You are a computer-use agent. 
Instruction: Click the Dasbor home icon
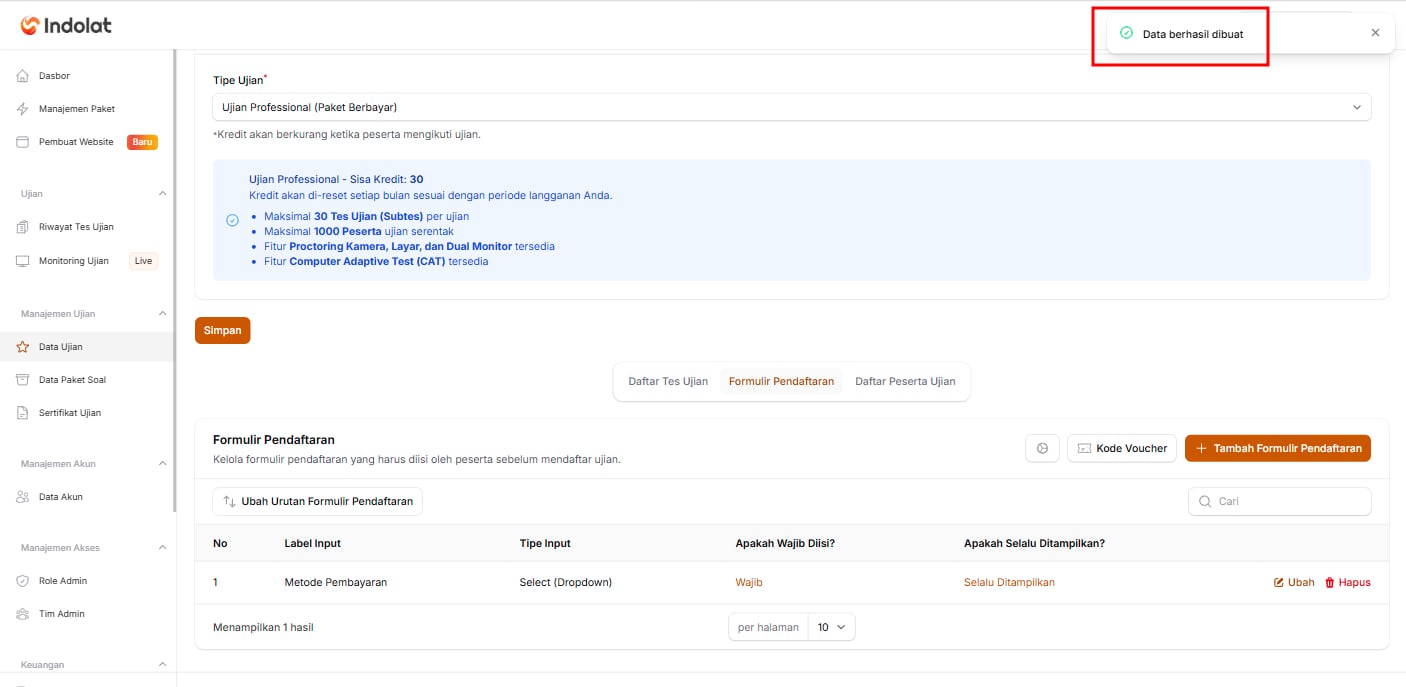[x=23, y=76]
